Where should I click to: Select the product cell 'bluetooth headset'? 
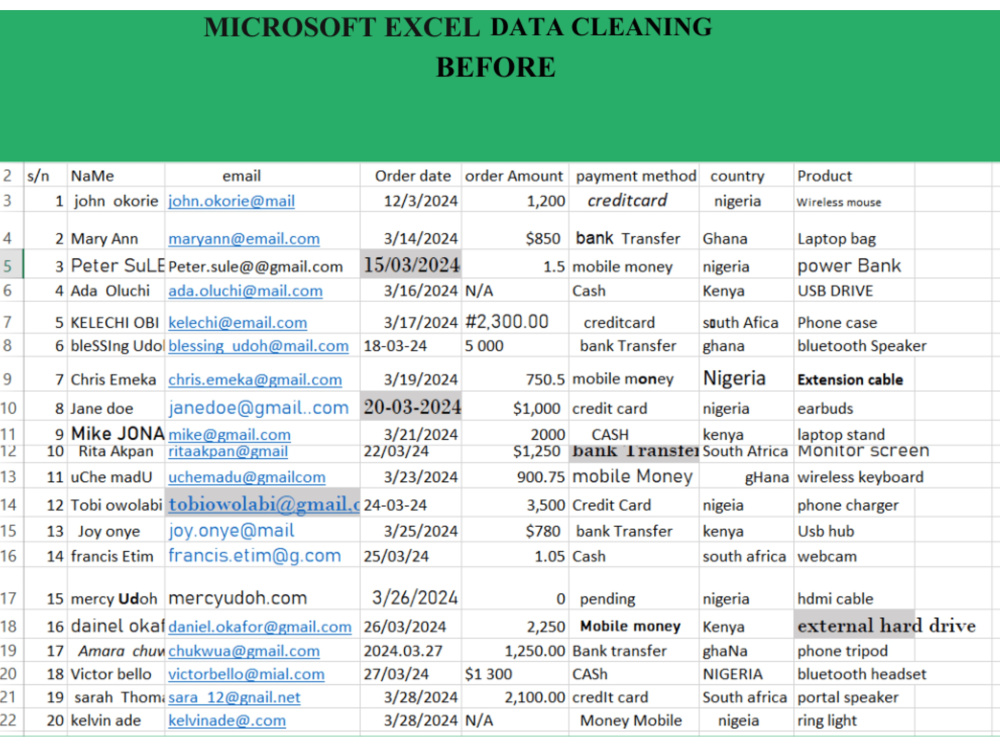click(x=854, y=673)
